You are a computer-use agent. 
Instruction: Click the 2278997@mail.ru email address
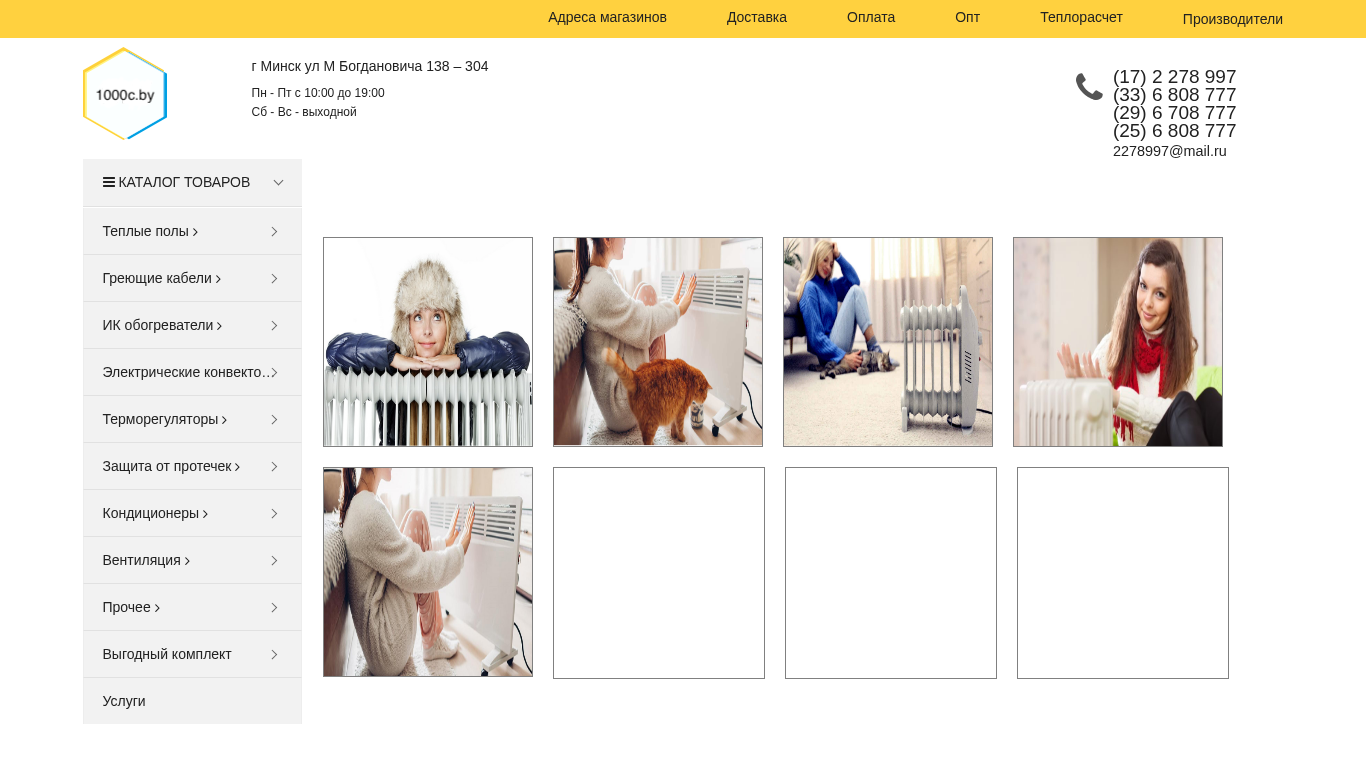tap(1169, 151)
